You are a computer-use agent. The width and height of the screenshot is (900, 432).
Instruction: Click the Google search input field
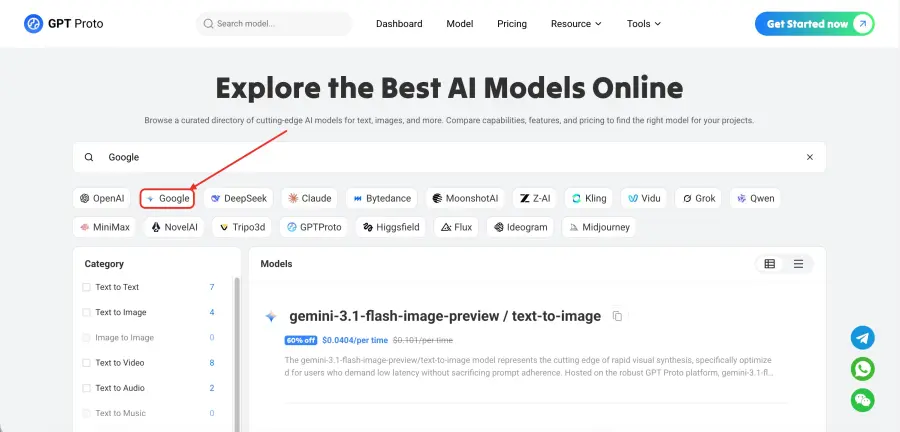click(449, 157)
